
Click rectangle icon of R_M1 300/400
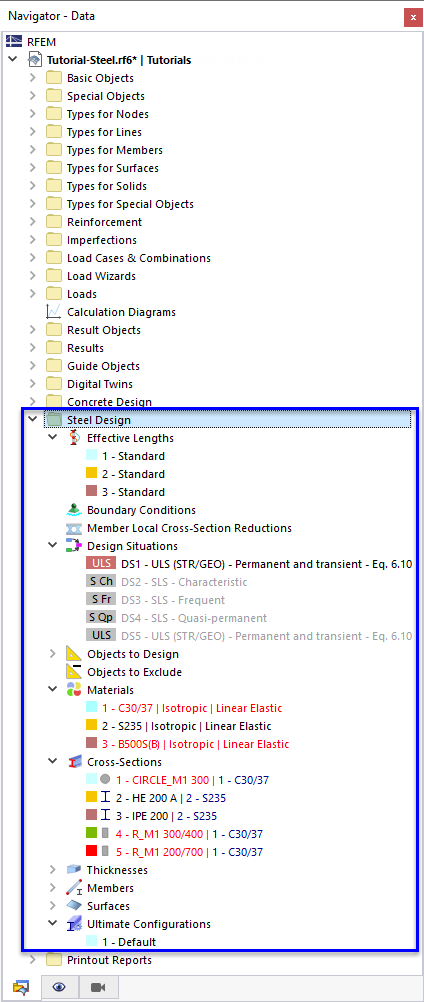tap(106, 834)
